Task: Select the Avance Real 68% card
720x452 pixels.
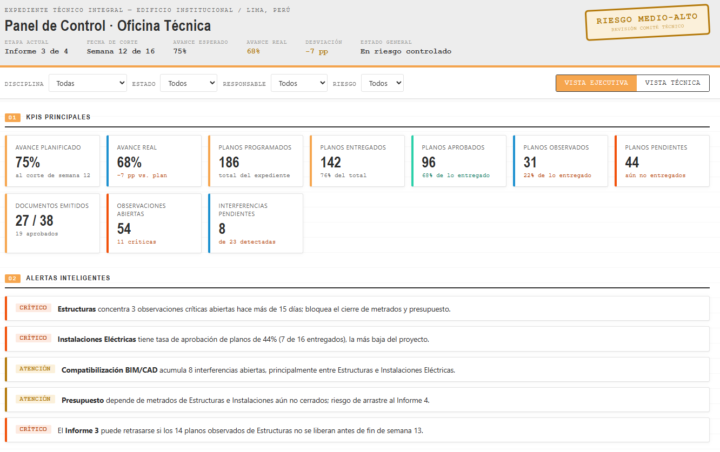Action: pos(154,161)
